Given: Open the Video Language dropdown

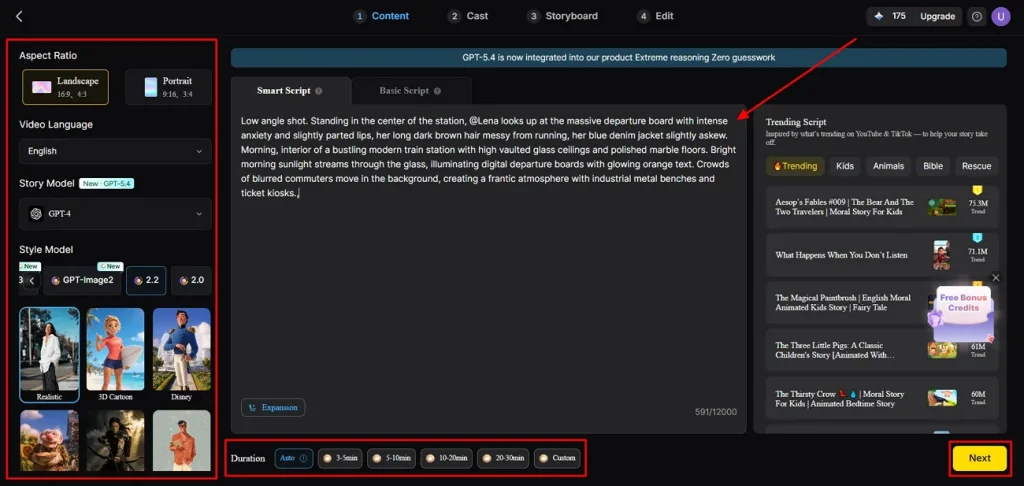Looking at the screenshot, I should (116, 151).
